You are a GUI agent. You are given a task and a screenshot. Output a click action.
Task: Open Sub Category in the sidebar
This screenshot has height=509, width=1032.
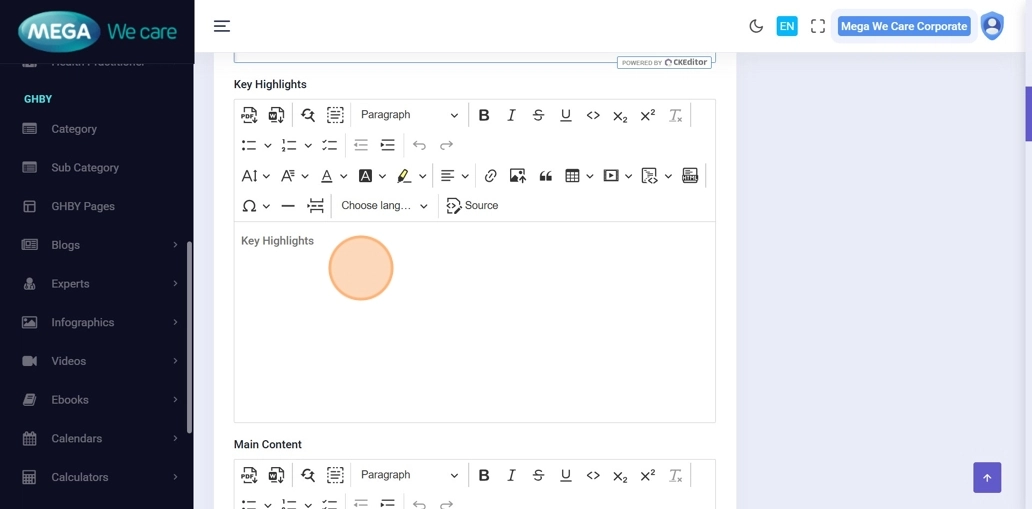tap(85, 168)
